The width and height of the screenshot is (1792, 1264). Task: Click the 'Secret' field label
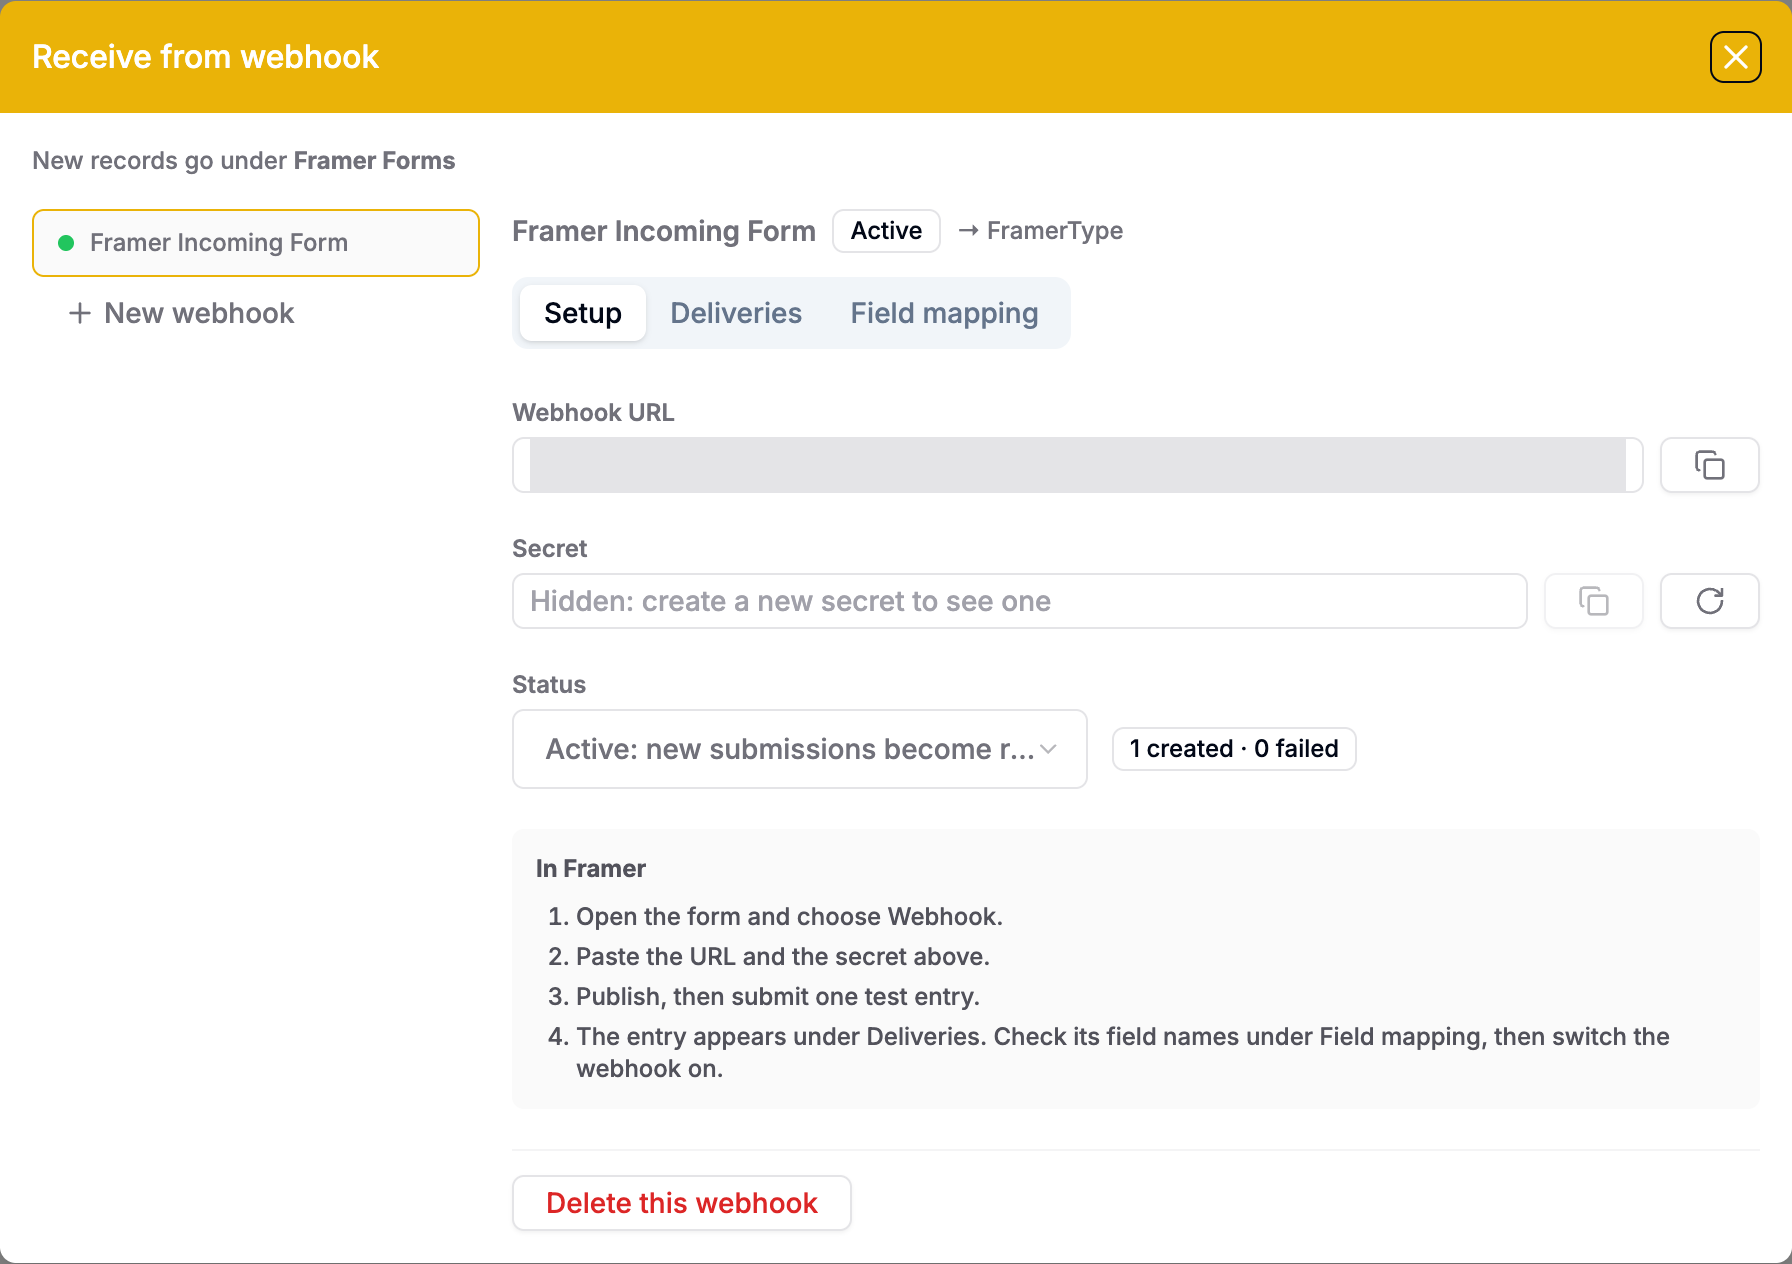pyautogui.click(x=549, y=549)
